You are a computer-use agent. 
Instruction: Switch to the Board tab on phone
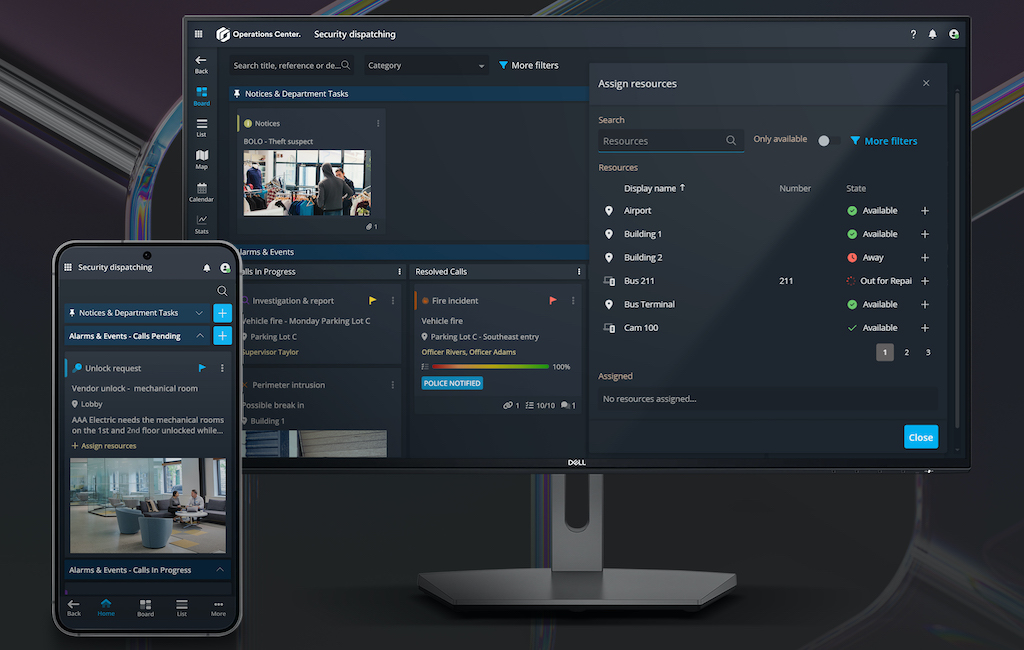click(146, 607)
